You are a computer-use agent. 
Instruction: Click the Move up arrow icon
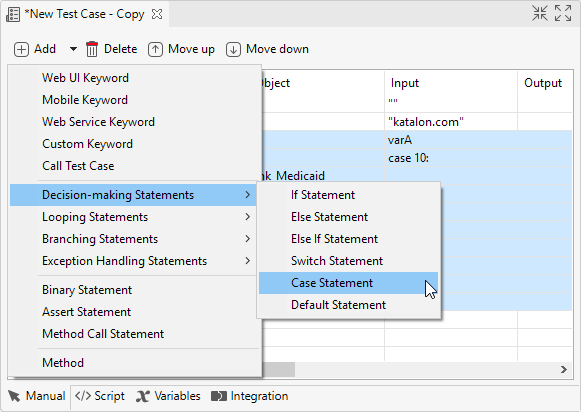[155, 49]
